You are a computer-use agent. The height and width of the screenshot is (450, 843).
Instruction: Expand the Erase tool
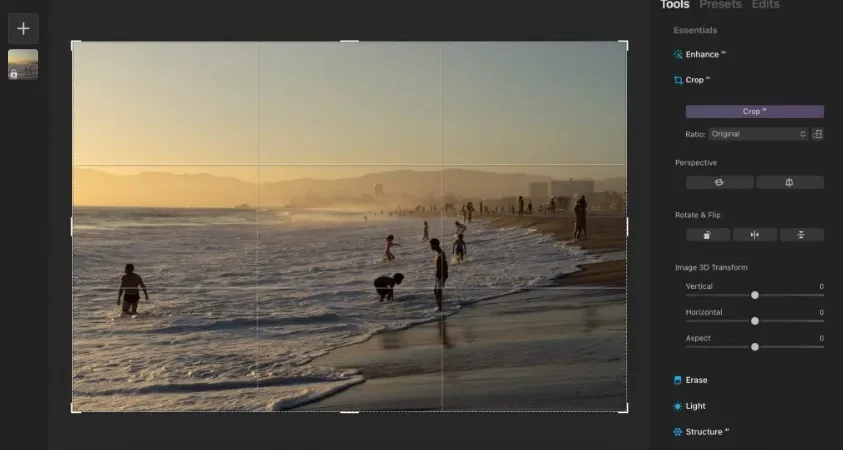(x=690, y=380)
